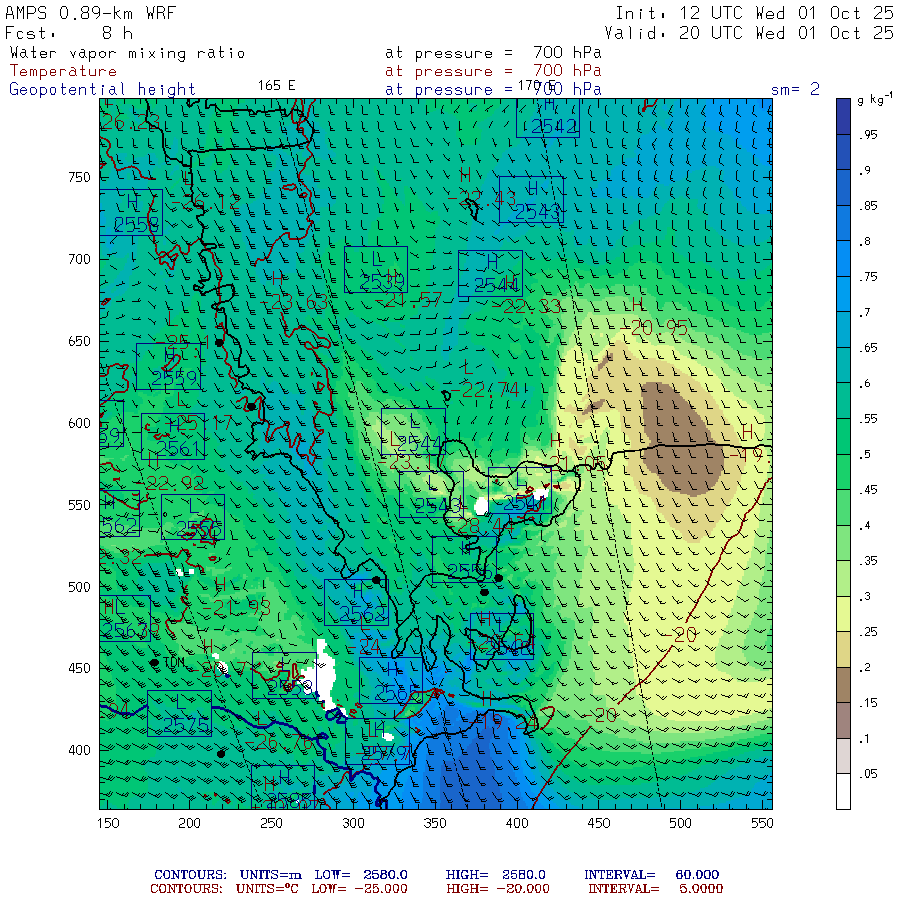The width and height of the screenshot is (900, 900).
Task: Click the 'CONTOURS: UNITS=m' legend text
Action: (x=227, y=875)
